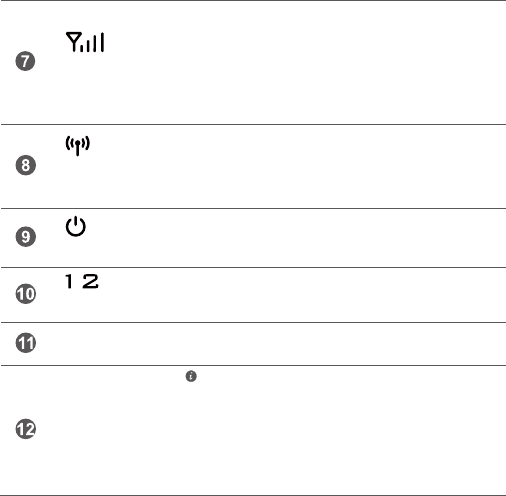Screen dimensions: 506x496
Task: Select the wireless antenna broadcast icon
Action: point(78,146)
